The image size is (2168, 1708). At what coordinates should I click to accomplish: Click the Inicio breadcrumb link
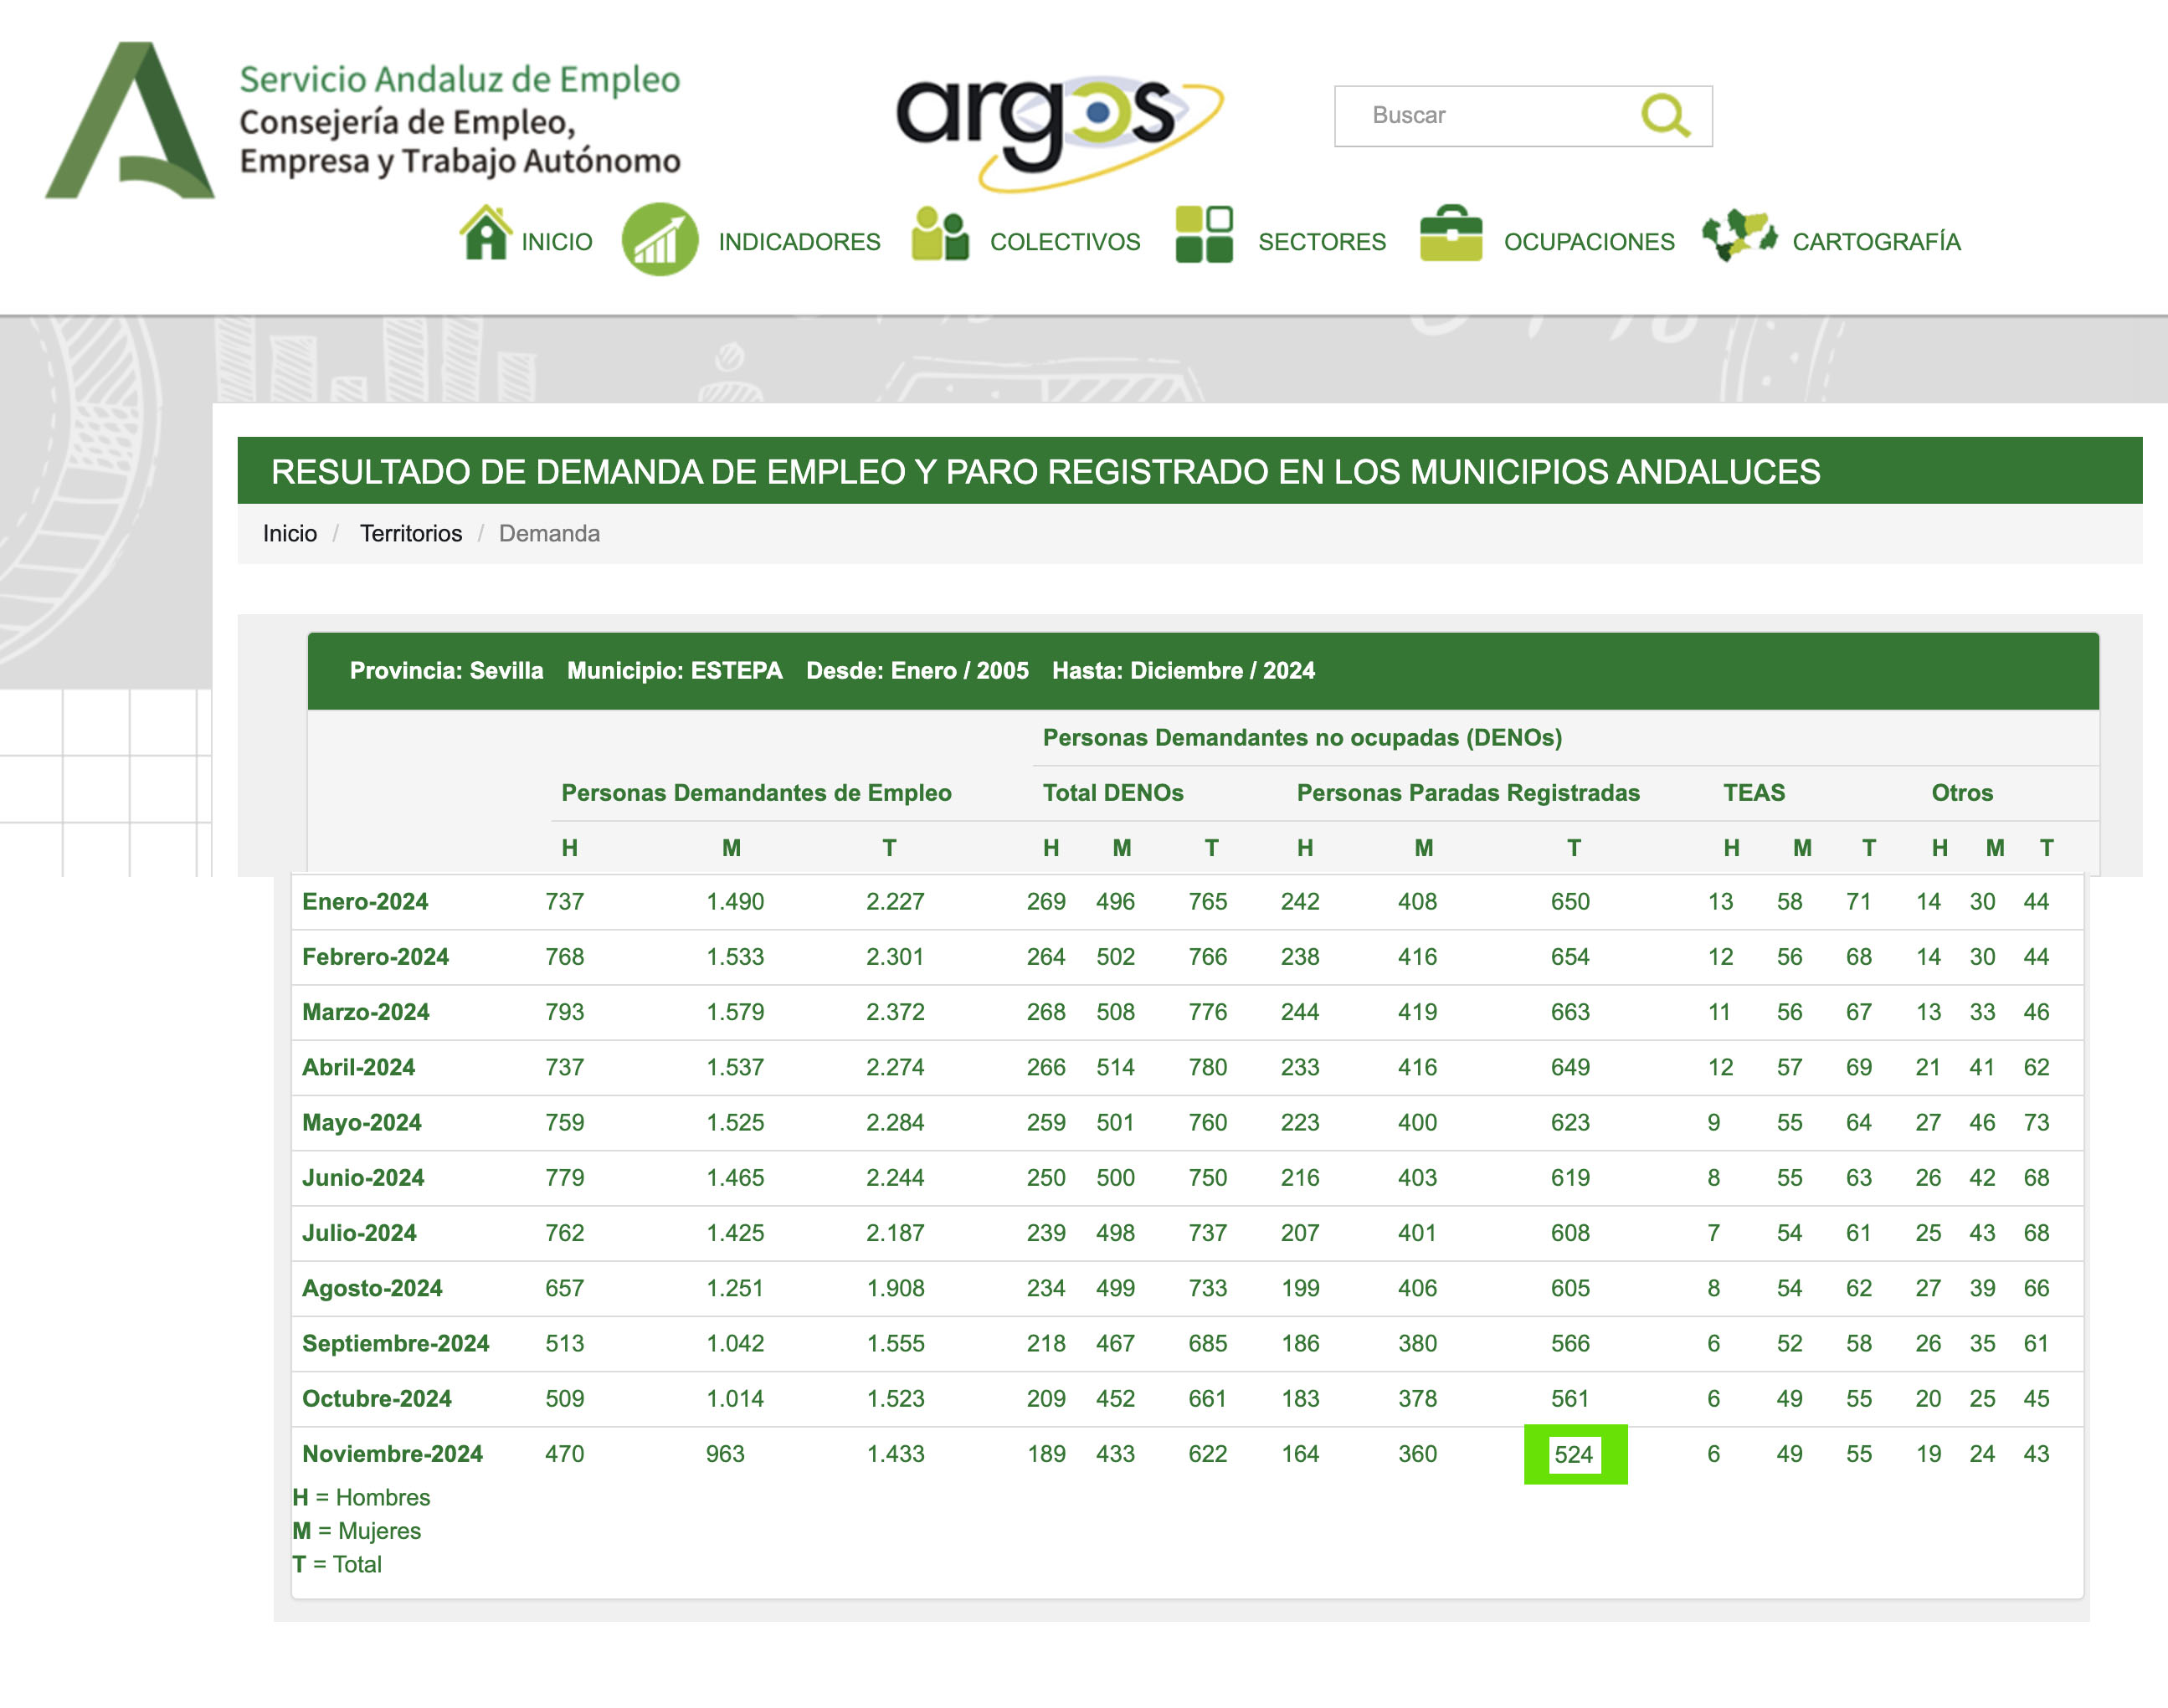click(x=289, y=534)
